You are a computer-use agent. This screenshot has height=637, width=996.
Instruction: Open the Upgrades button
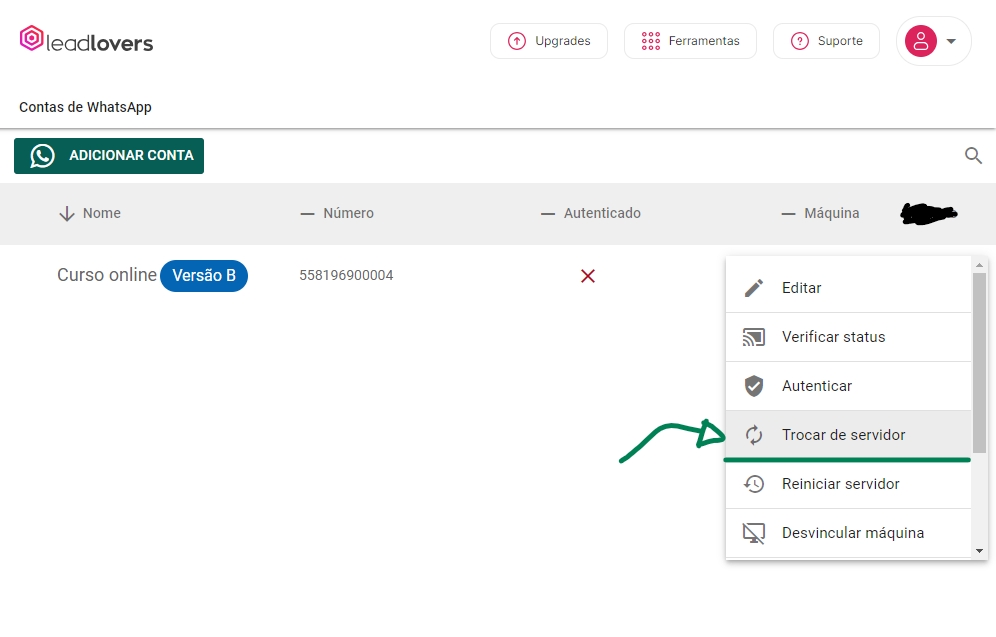(x=549, y=41)
